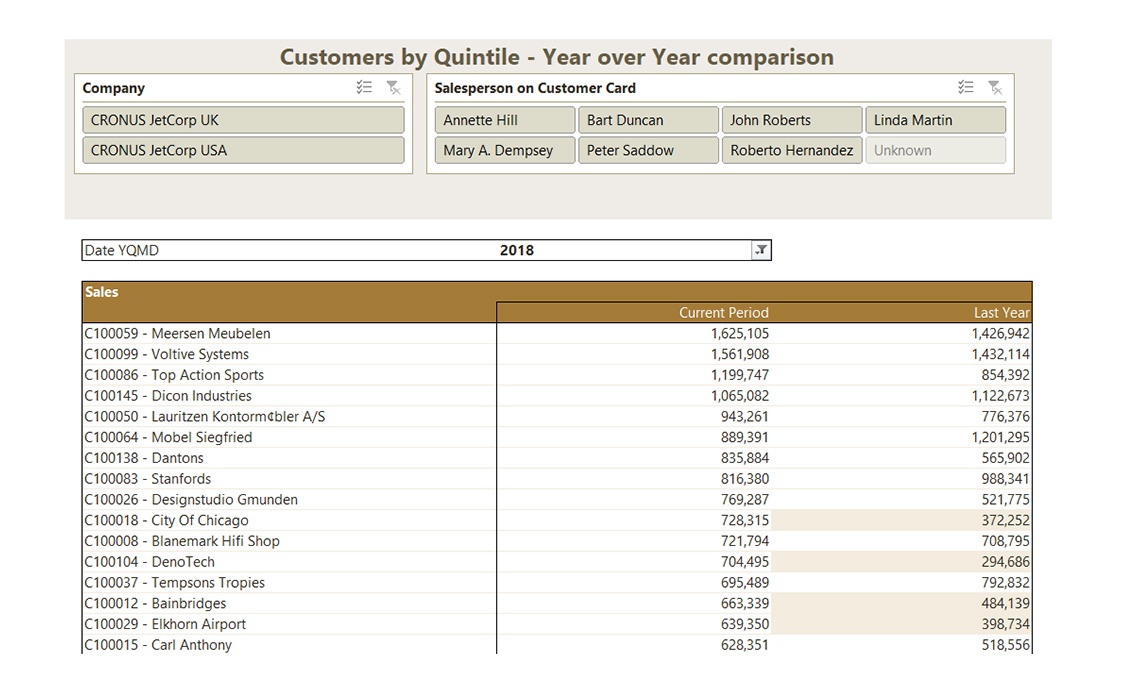Filter by salesperson John Roberts
Screen dimensions: 1140x687
pyautogui.click(x=792, y=120)
